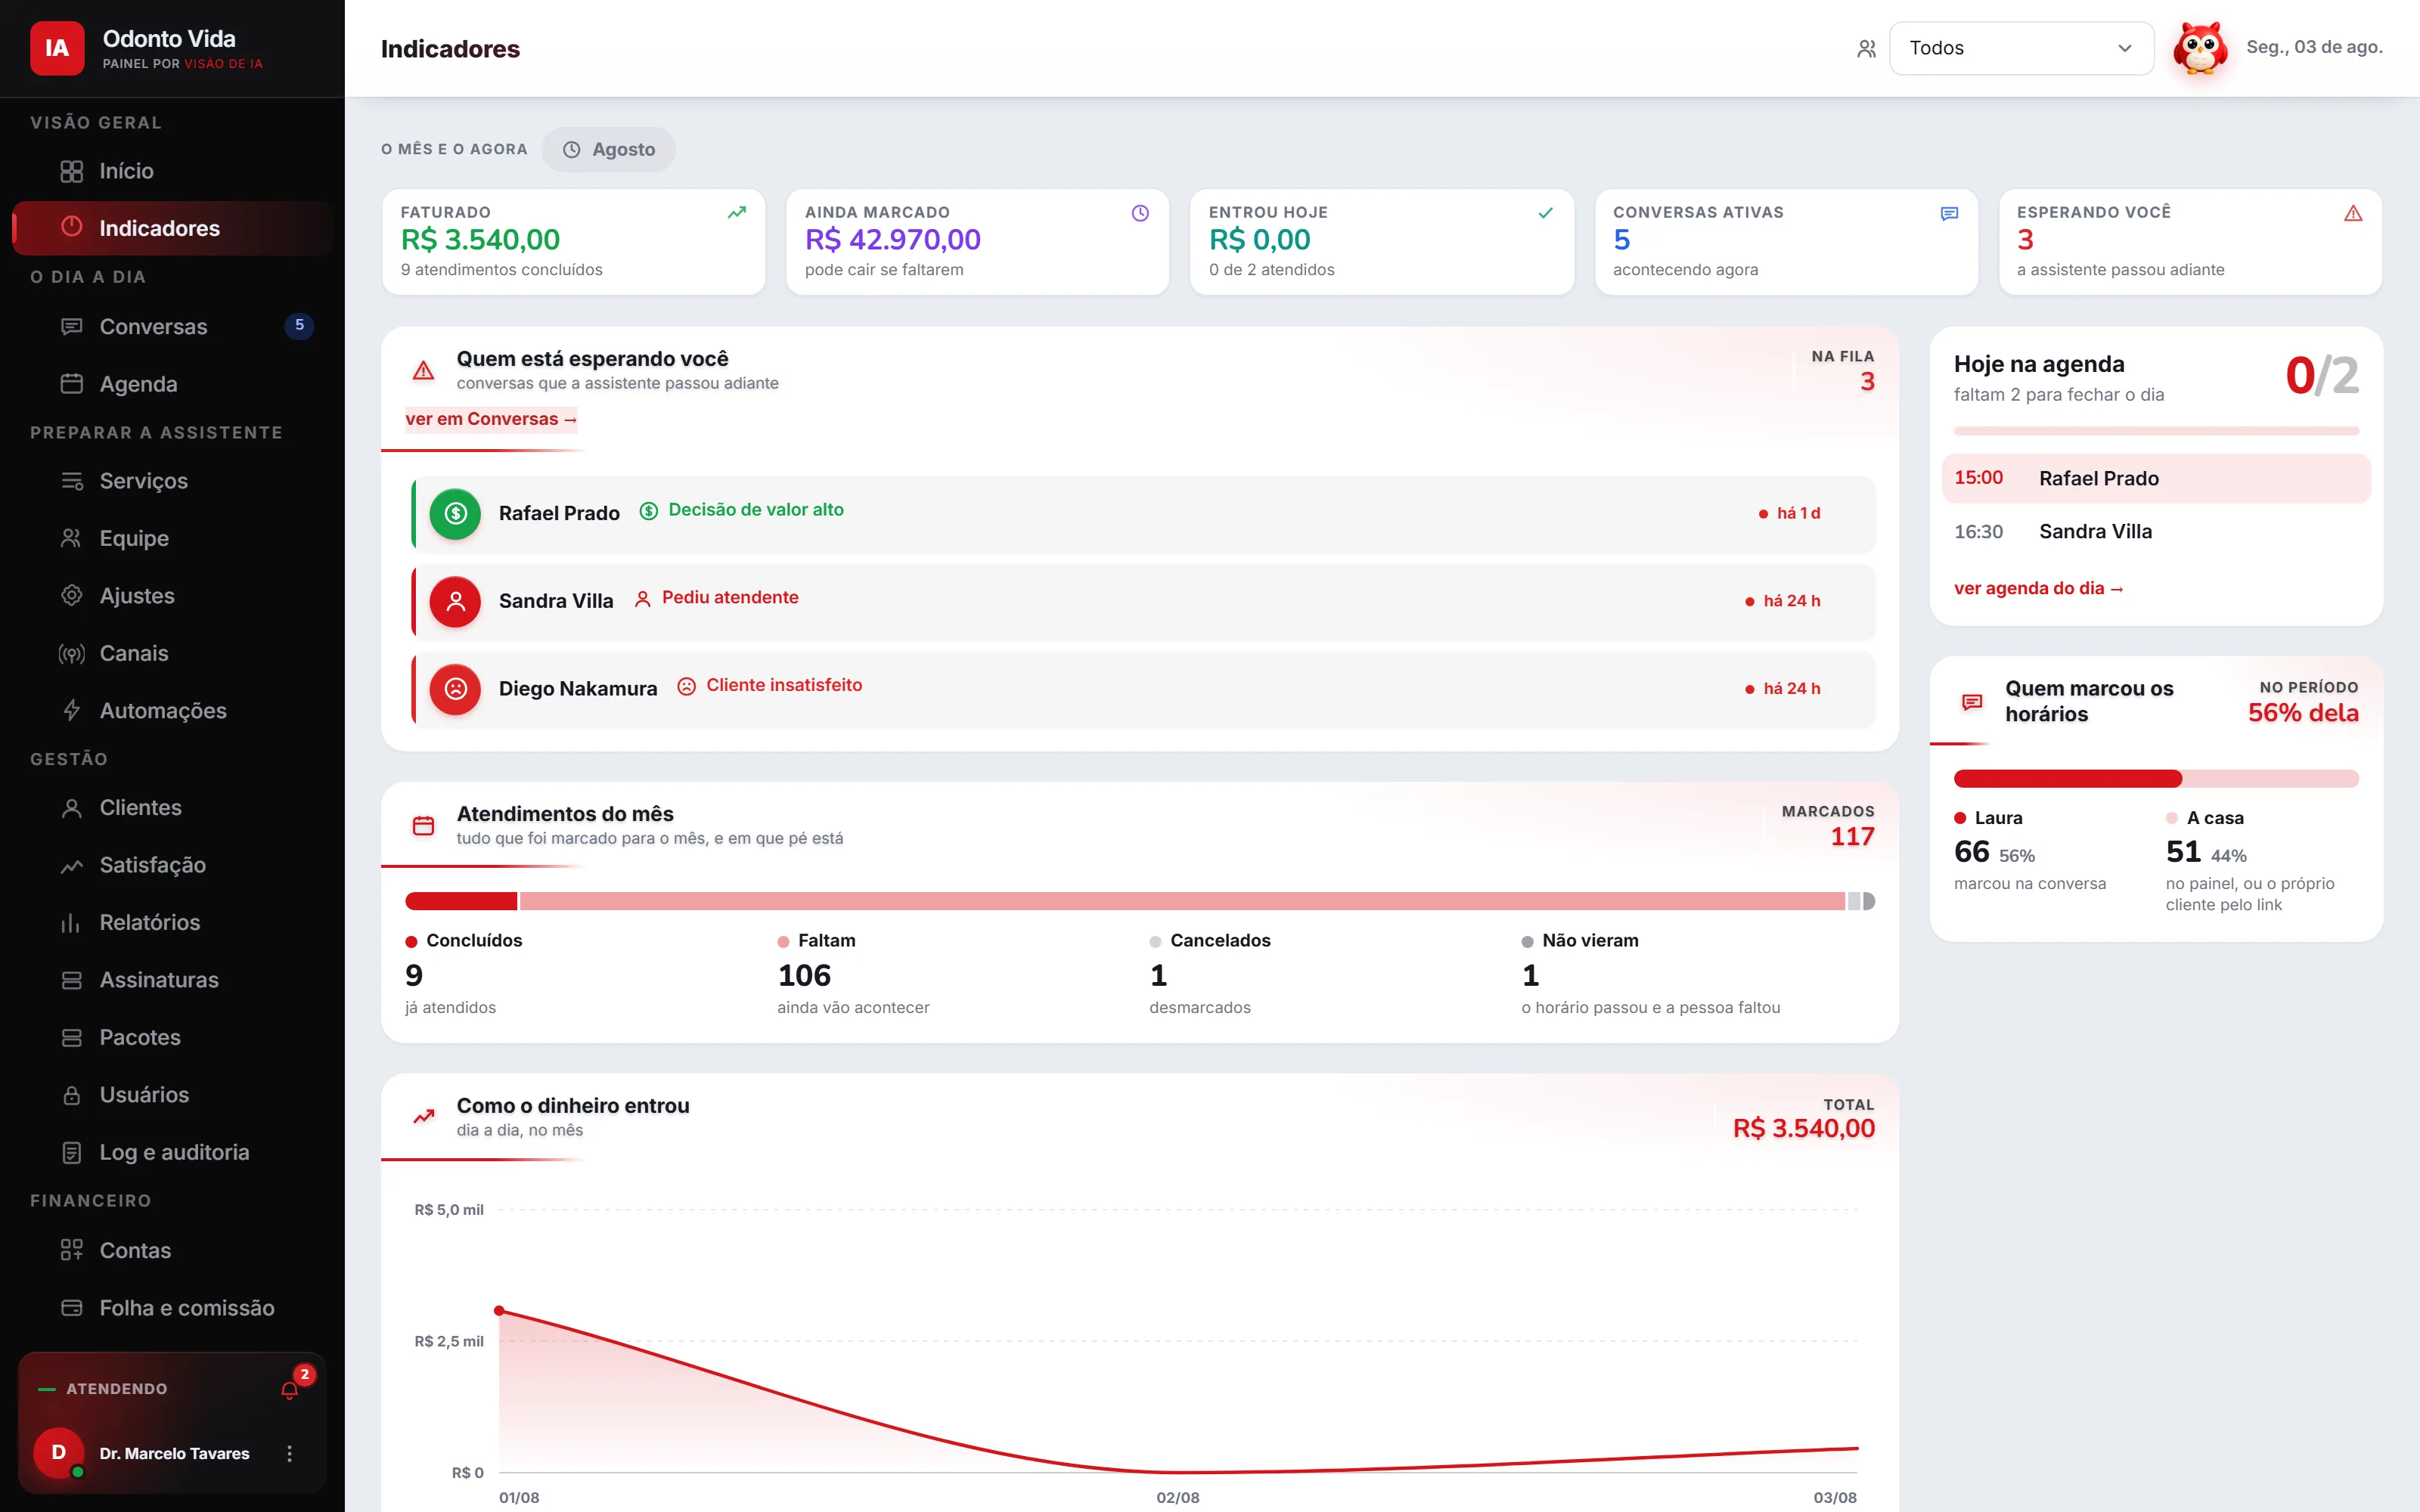Open the Início dashboard icon

[71, 171]
